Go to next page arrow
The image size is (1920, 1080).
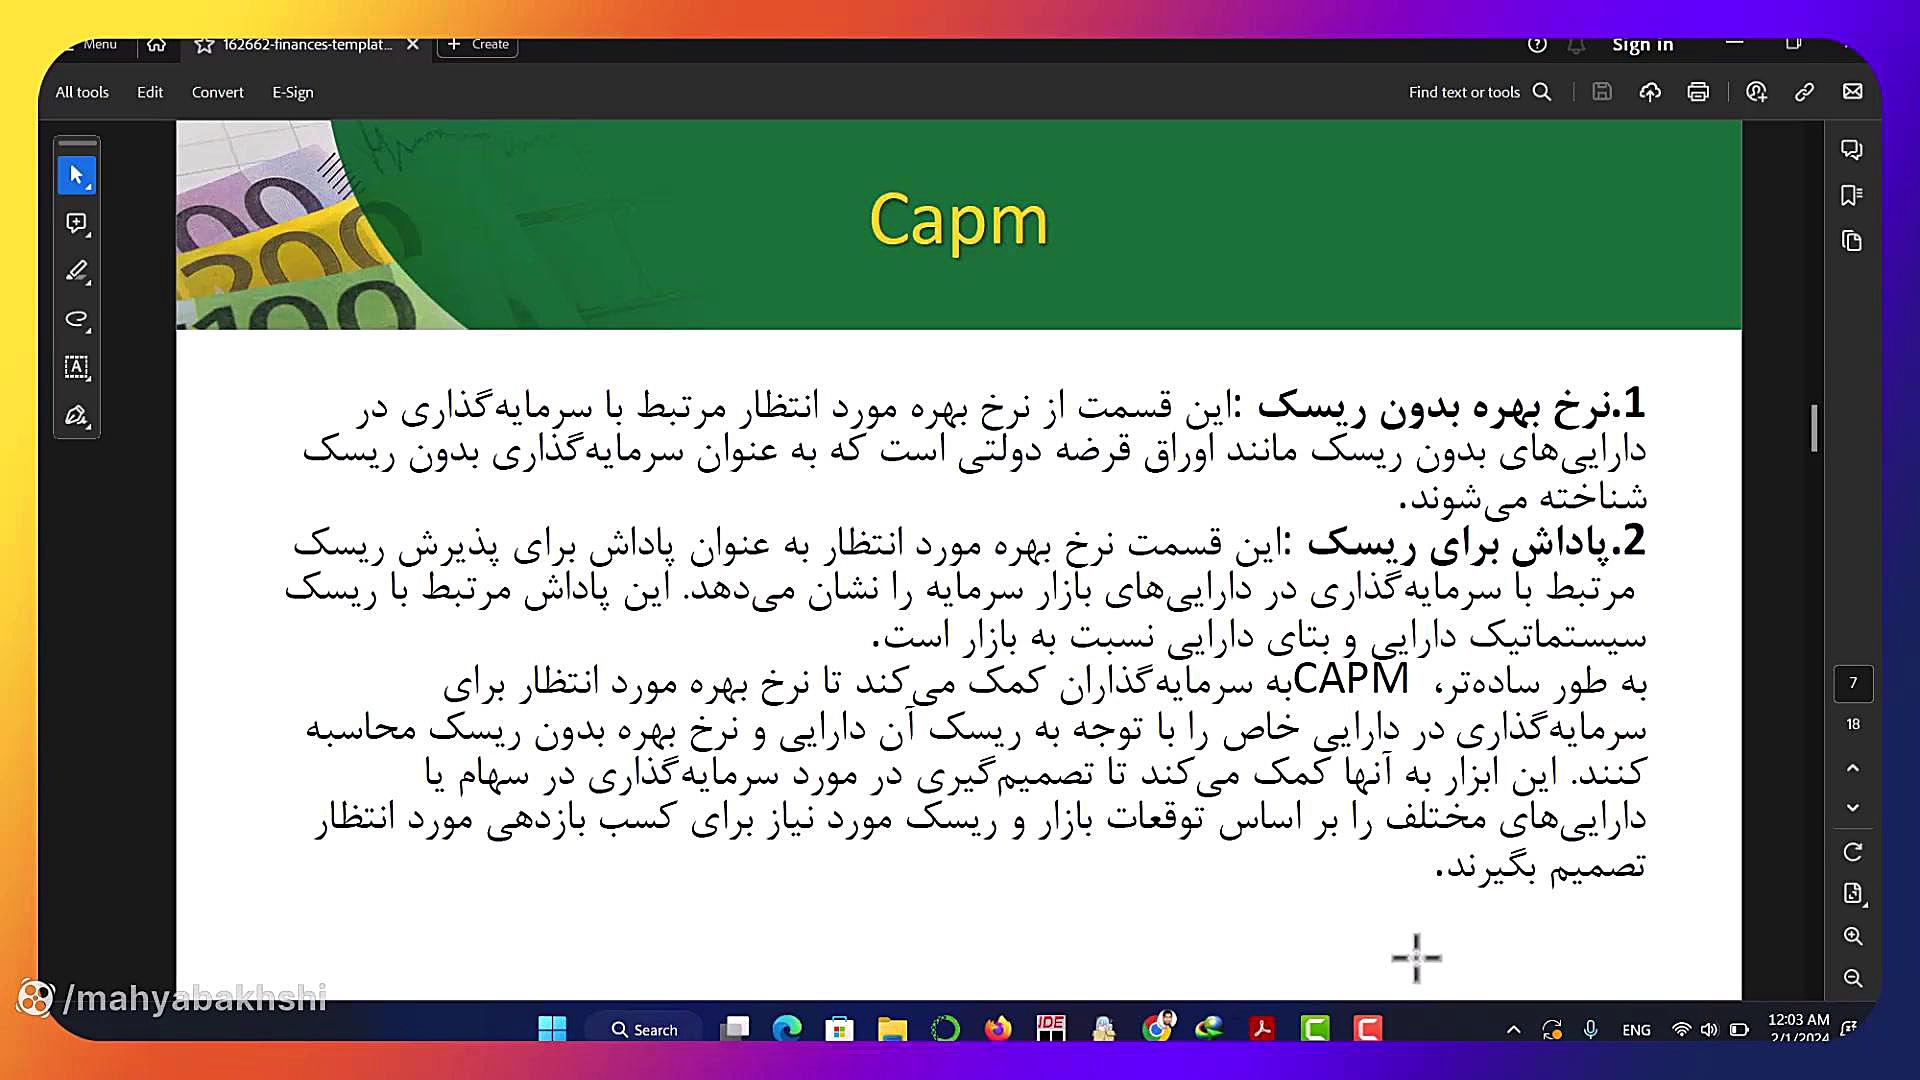1853,807
